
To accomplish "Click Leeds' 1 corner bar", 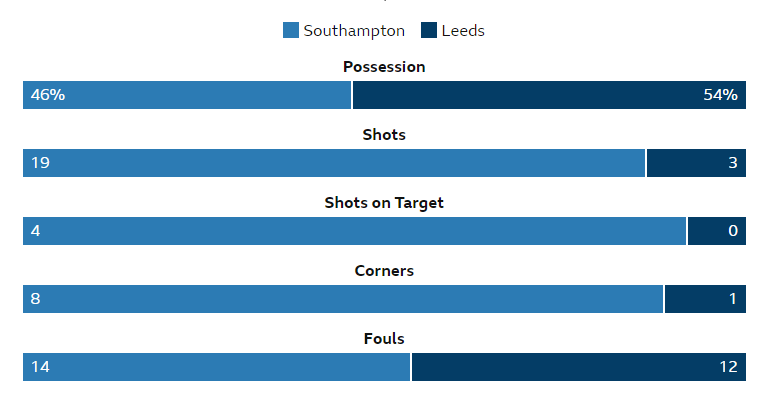I will [x=705, y=299].
